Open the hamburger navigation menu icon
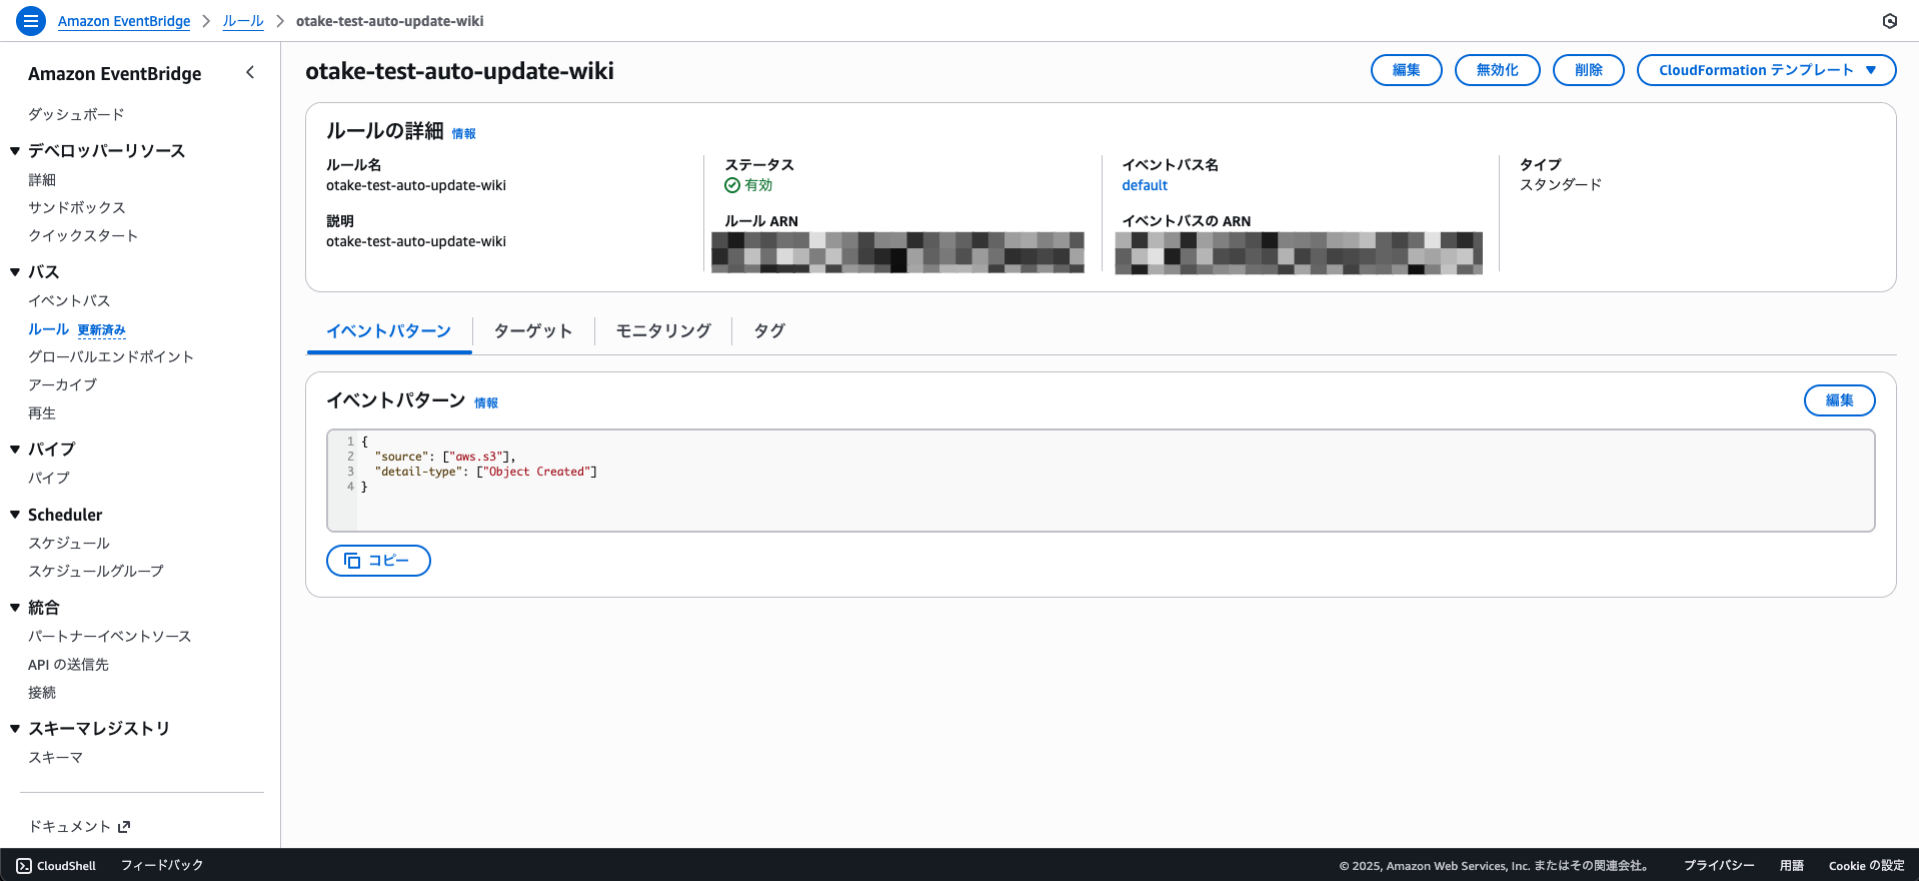This screenshot has width=1919, height=881. [x=31, y=20]
